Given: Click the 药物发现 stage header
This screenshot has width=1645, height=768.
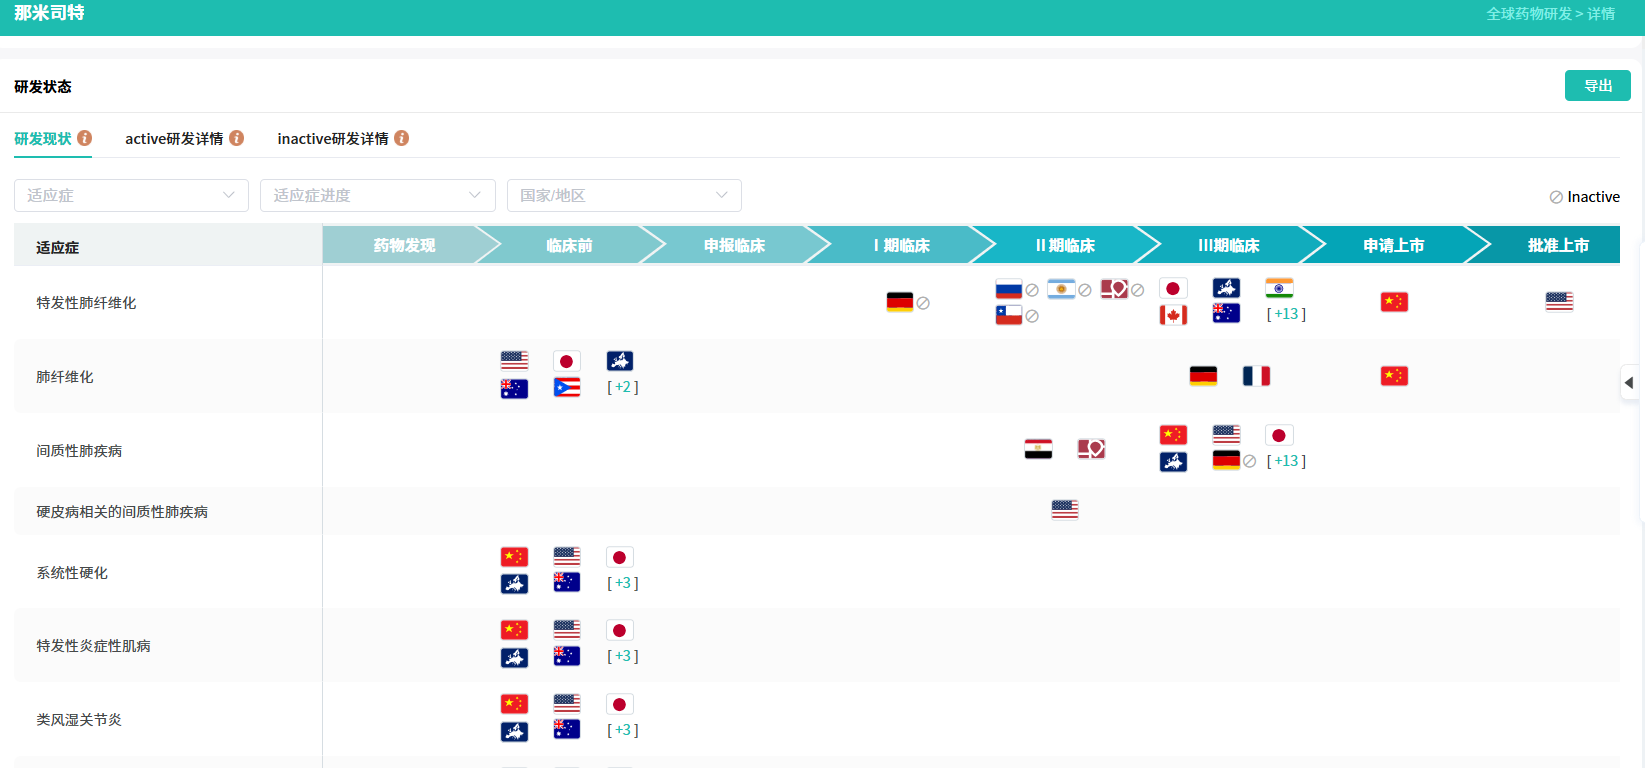Looking at the screenshot, I should click(405, 245).
